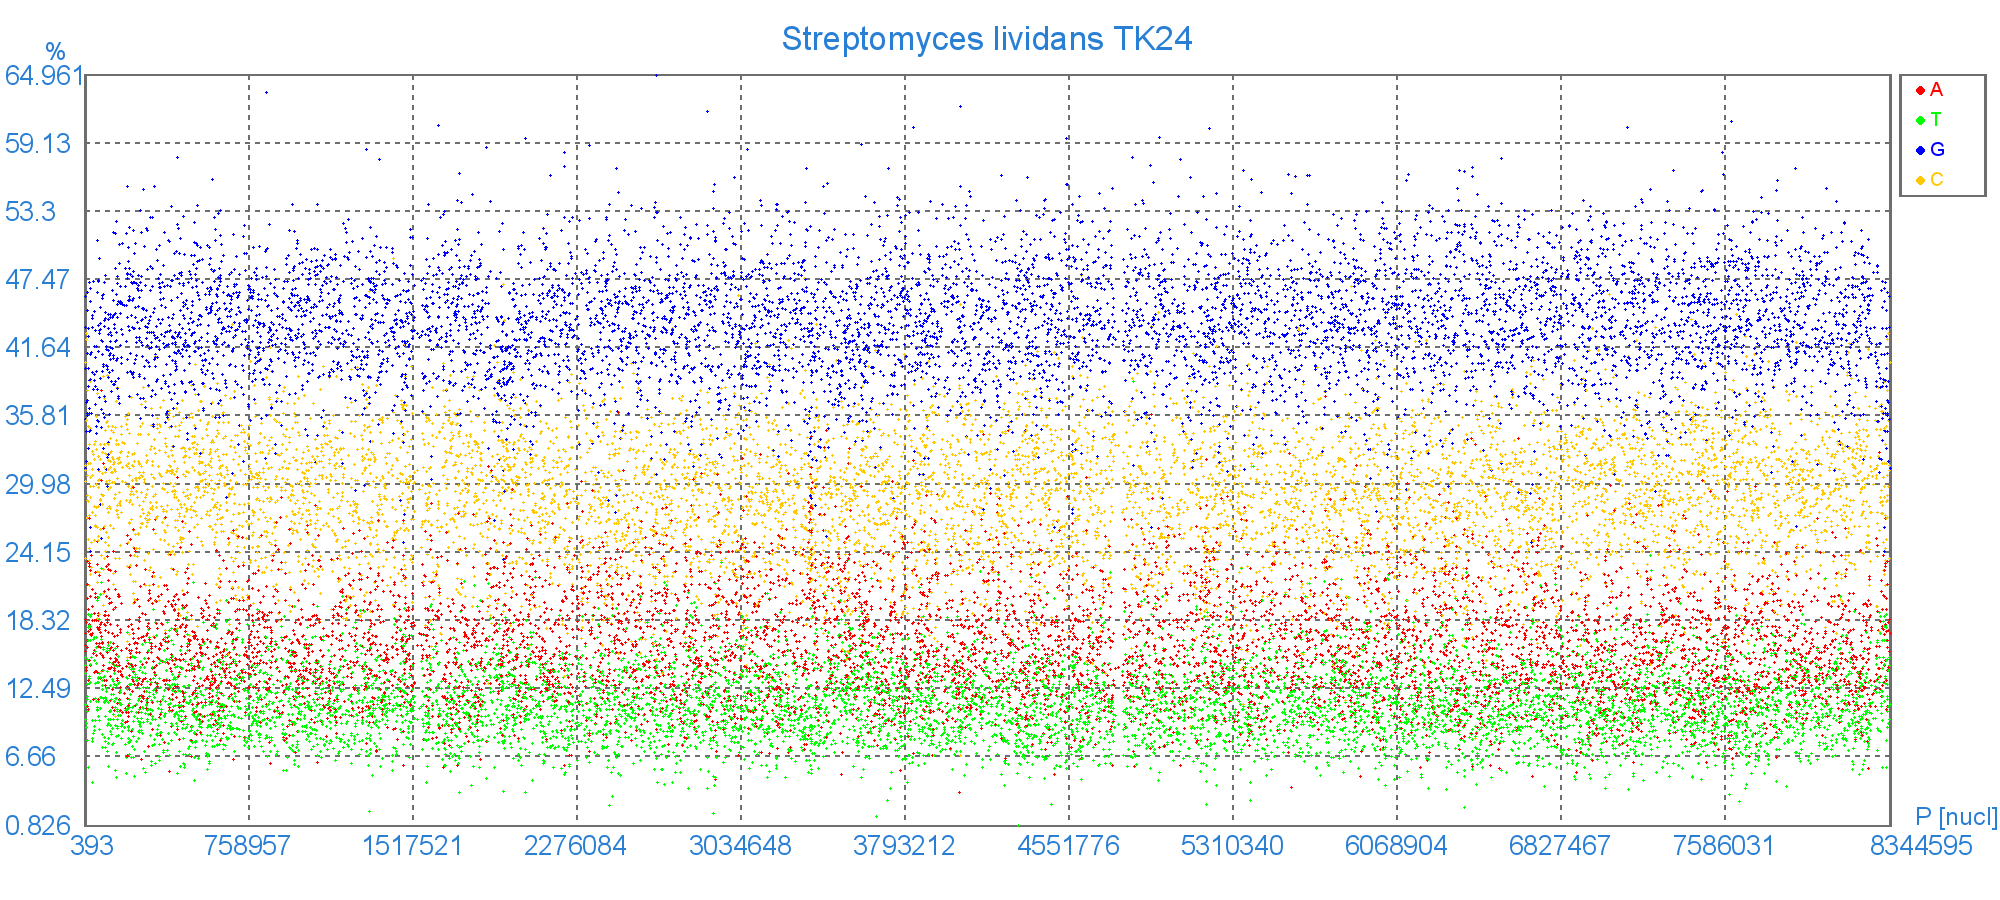This screenshot has height=900, width=2000.
Task: Click x-axis position 6068904
Action: (x=1396, y=846)
